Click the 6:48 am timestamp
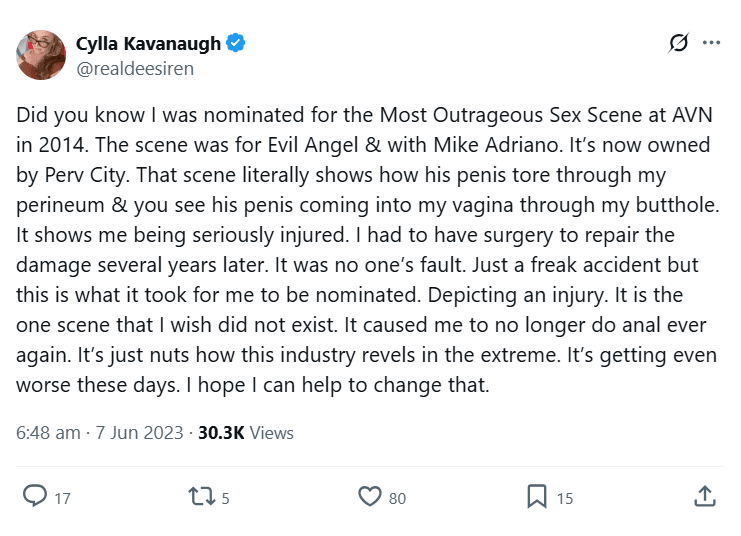Screen dimensions: 741x536 pos(49,433)
